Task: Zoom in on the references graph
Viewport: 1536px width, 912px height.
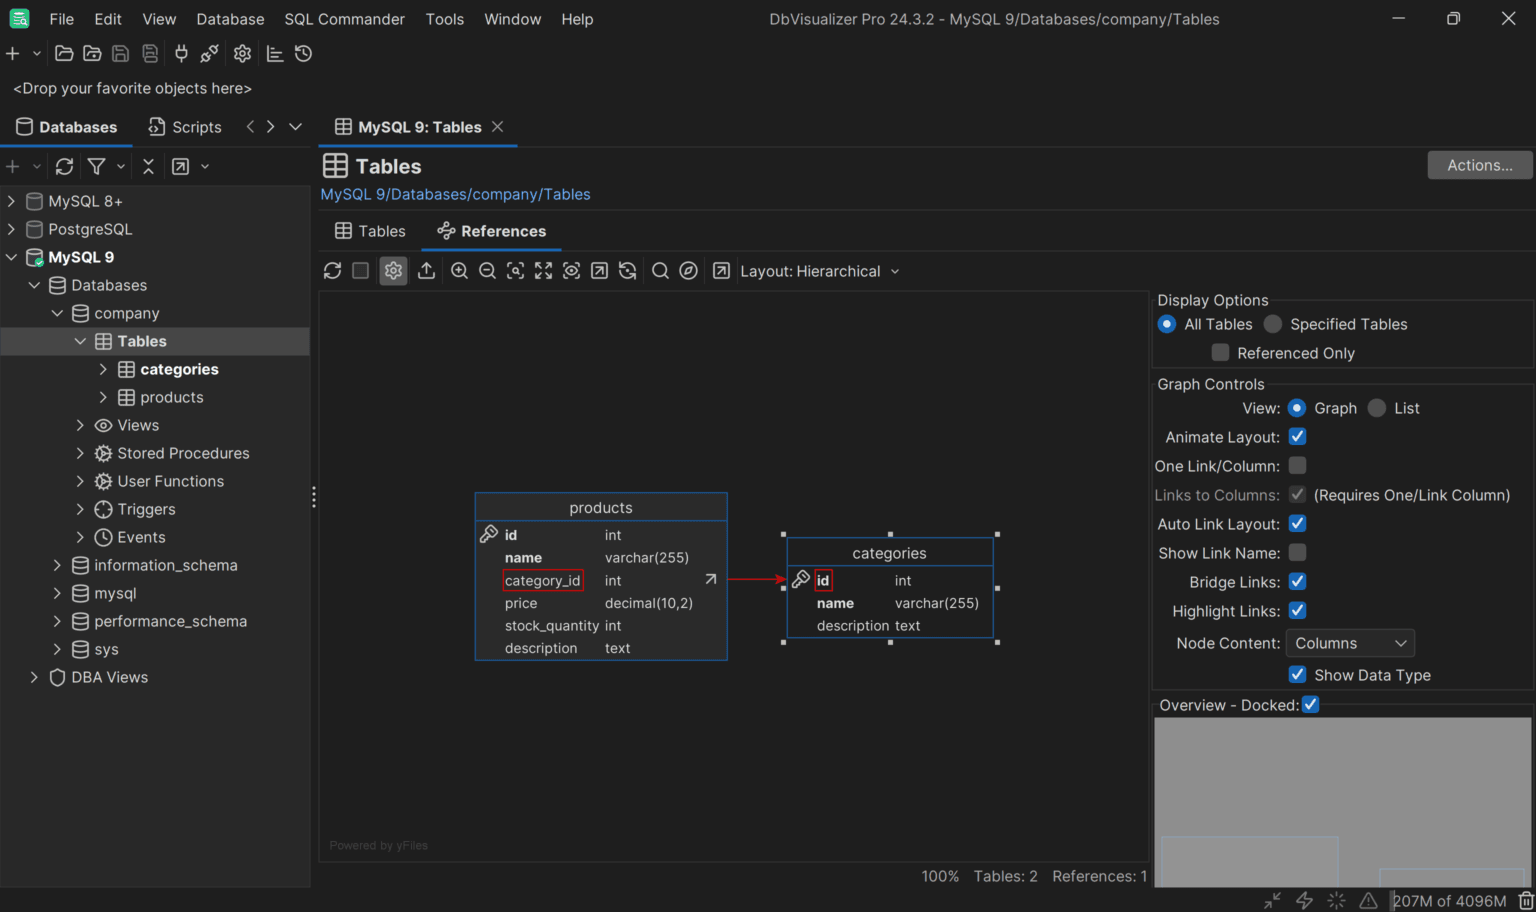Action: coord(459,271)
